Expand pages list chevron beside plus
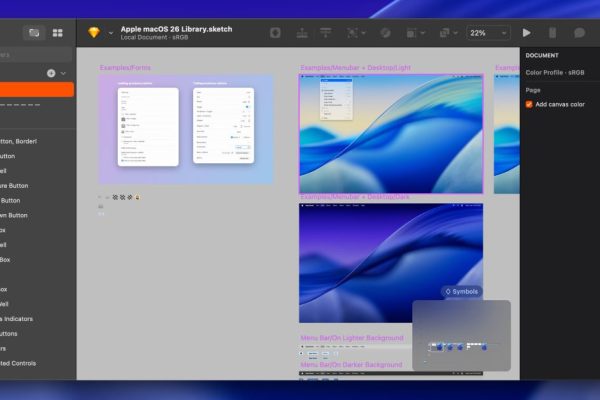 63,73
